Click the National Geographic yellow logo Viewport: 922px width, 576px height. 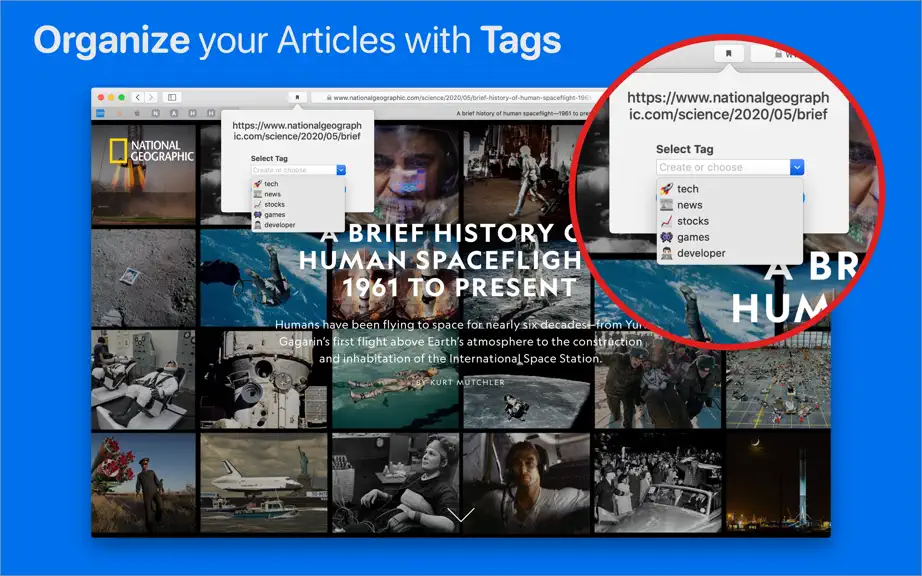click(x=118, y=151)
